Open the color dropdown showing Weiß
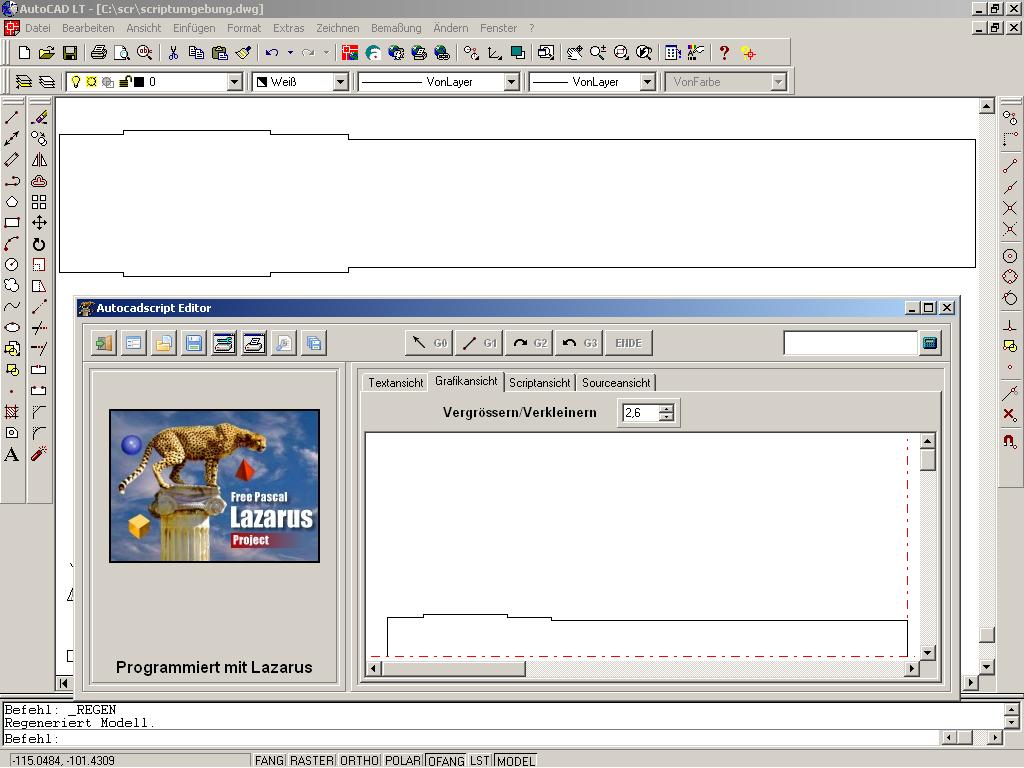1024x768 pixels. [x=340, y=82]
